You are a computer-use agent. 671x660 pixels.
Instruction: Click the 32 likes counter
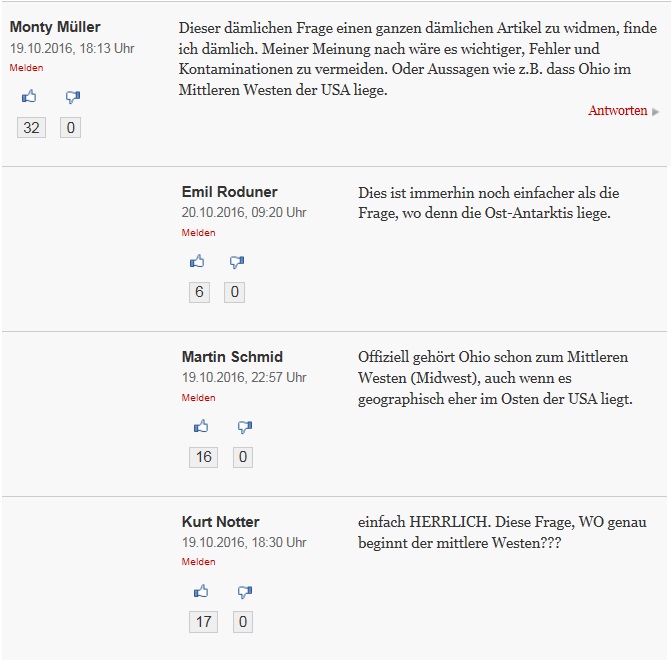[x=32, y=128]
